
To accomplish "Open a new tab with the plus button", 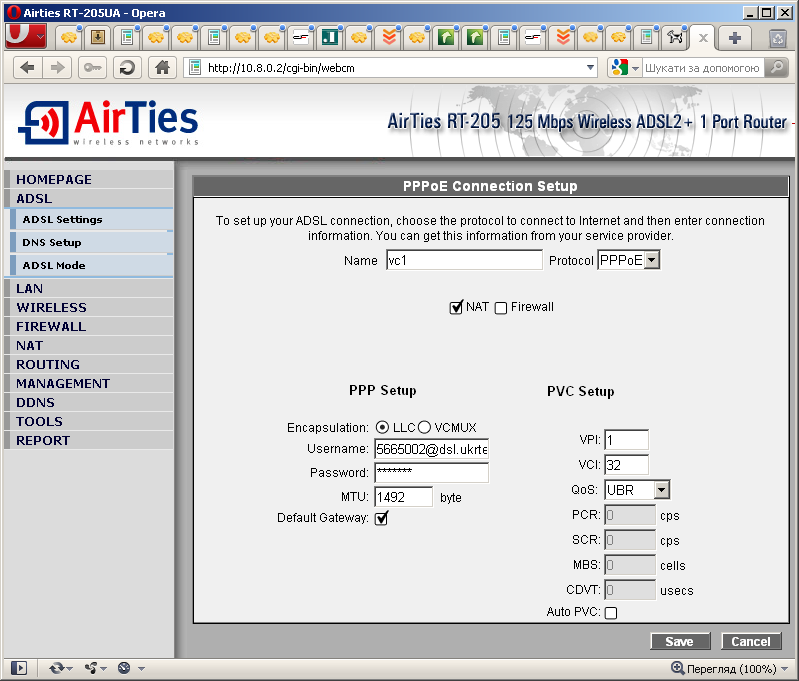I will 734,38.
